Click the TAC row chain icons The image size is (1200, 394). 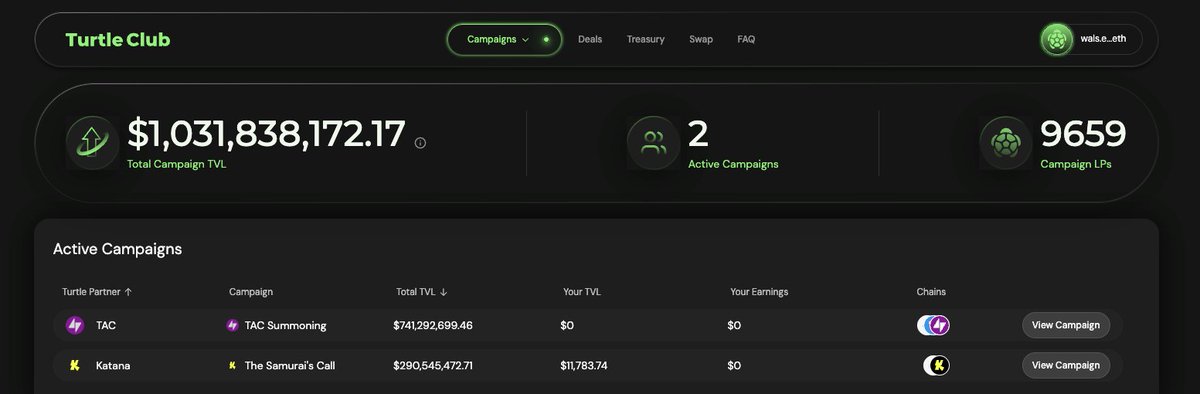point(934,325)
